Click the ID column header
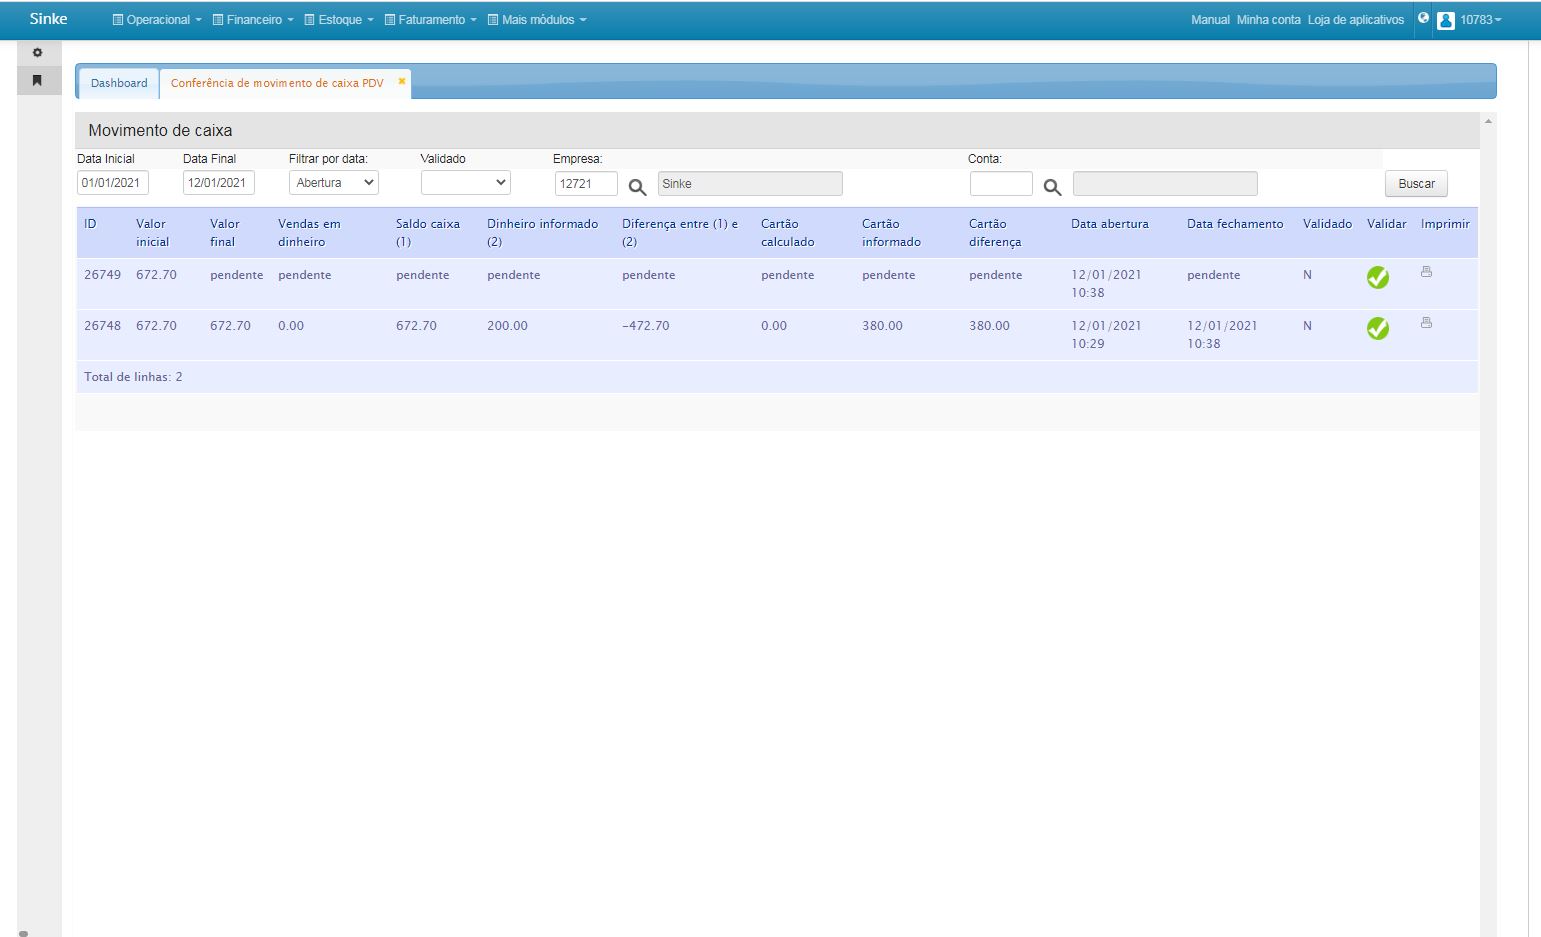 point(90,224)
